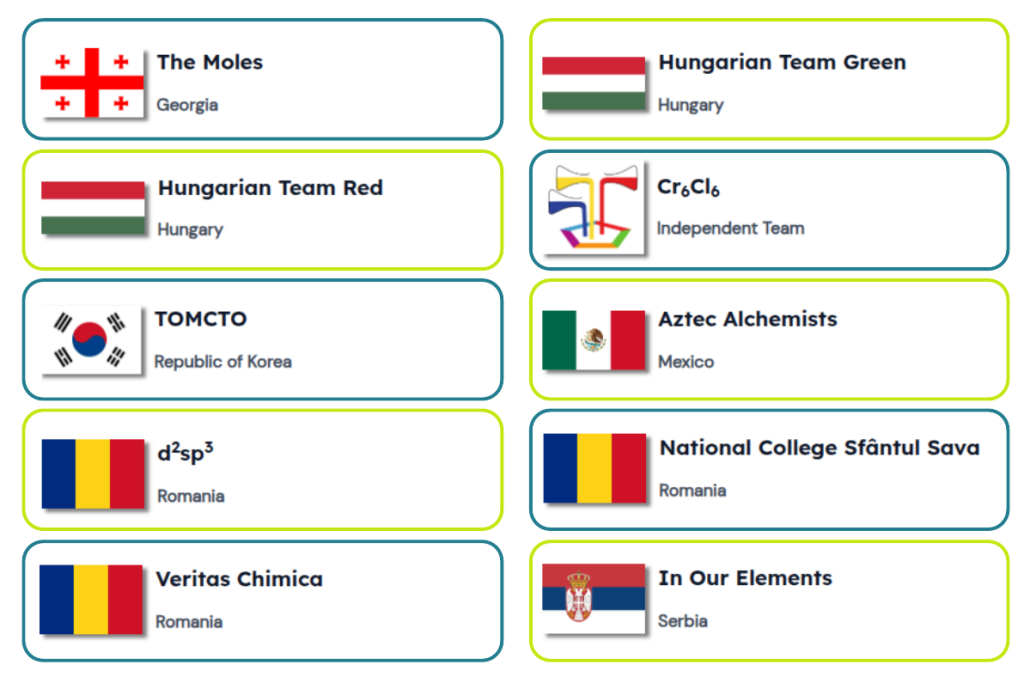1024x677 pixels.
Task: Select the Aztec Alchemists team name
Action: coord(748,319)
